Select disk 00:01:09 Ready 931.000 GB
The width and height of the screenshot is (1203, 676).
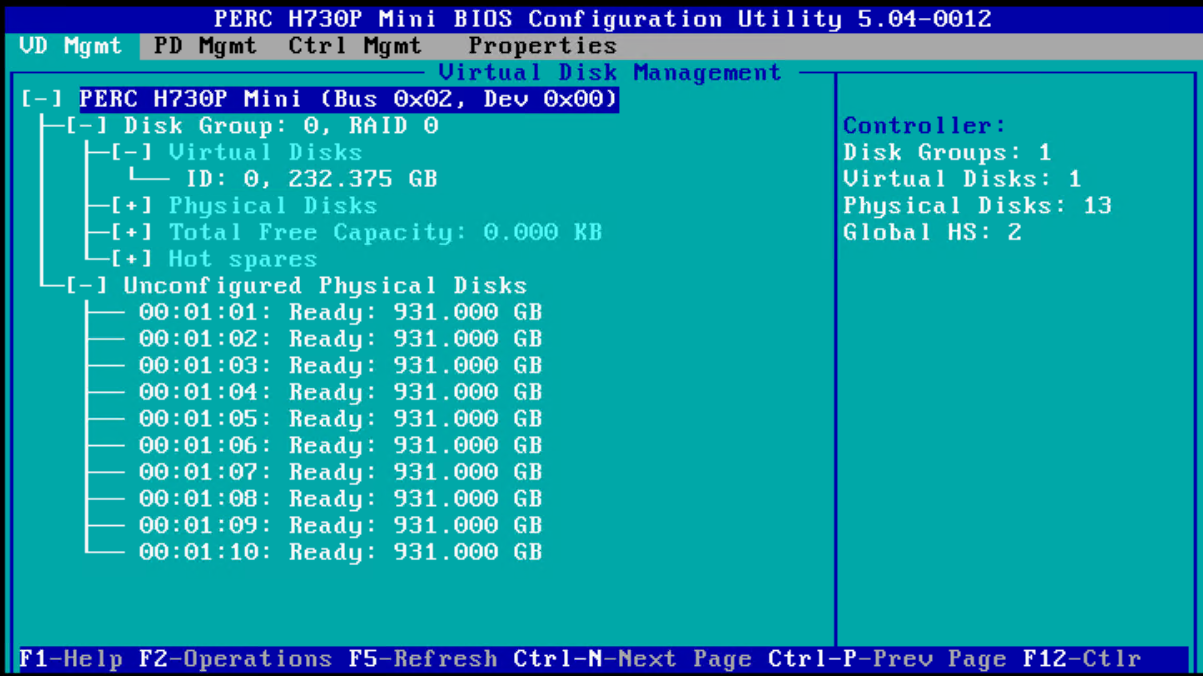pos(340,525)
